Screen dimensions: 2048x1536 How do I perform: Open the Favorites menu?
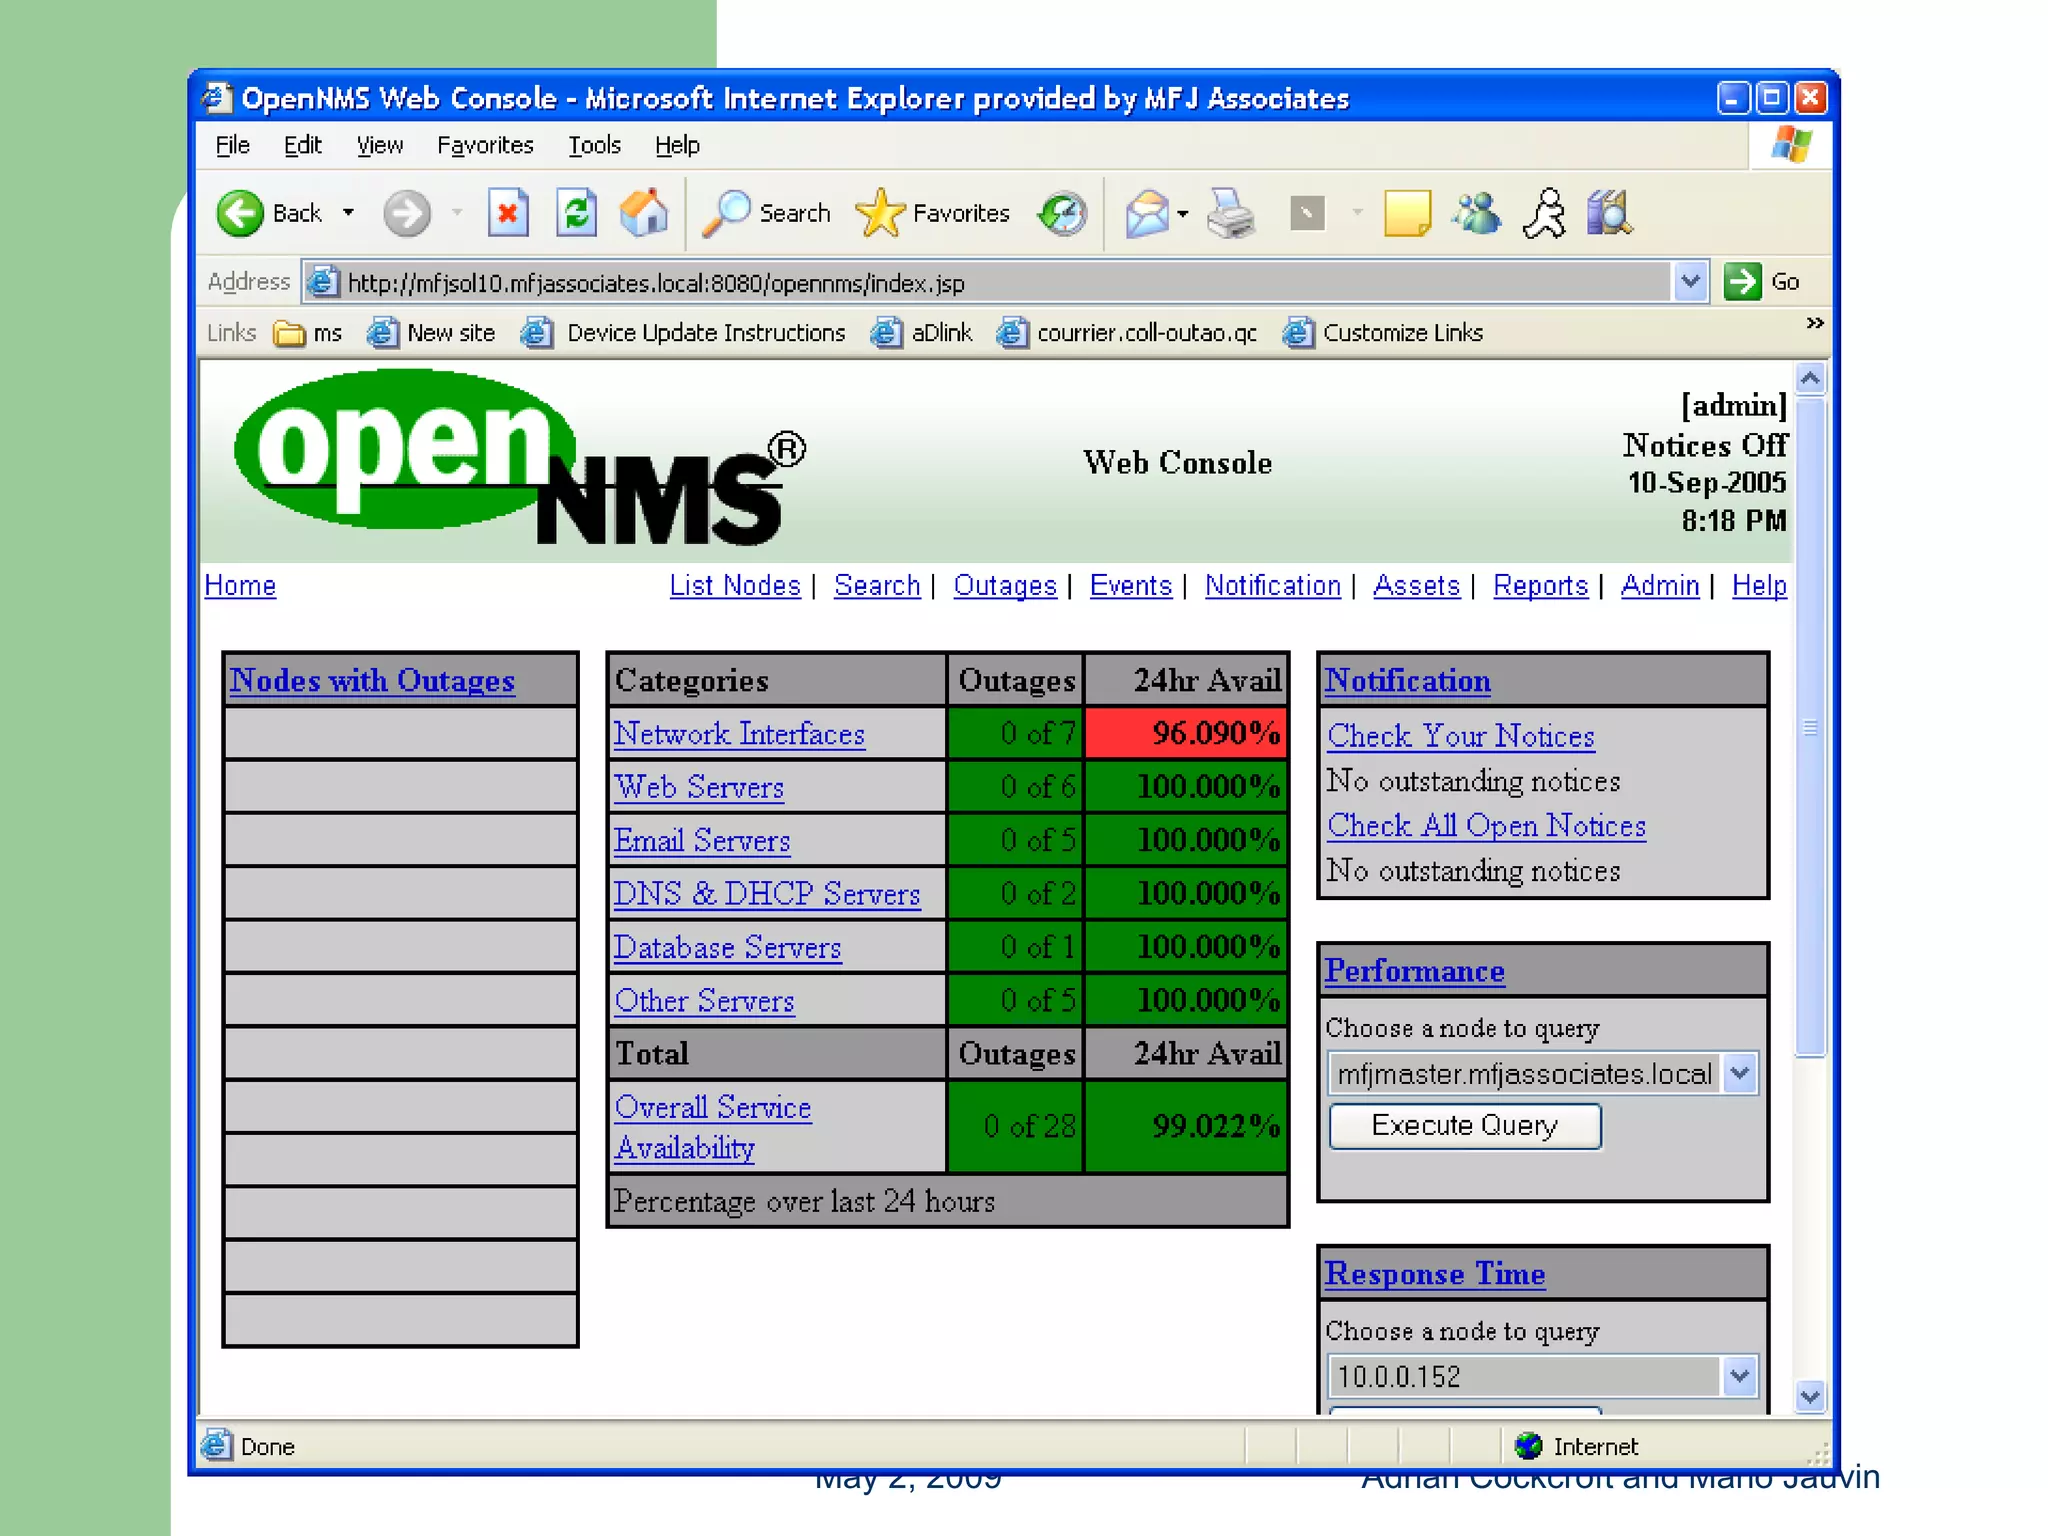[x=485, y=146]
